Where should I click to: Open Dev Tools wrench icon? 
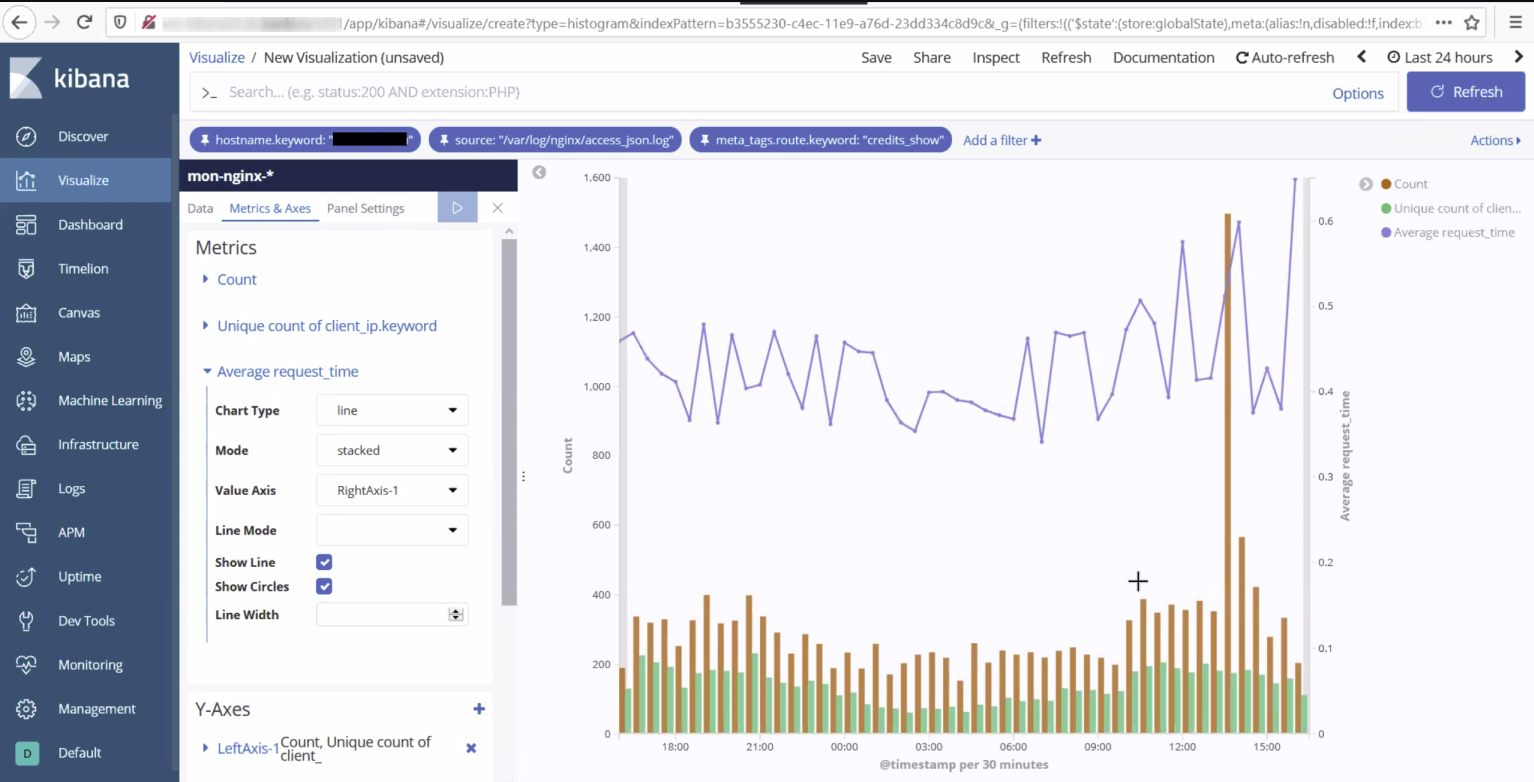pos(27,621)
